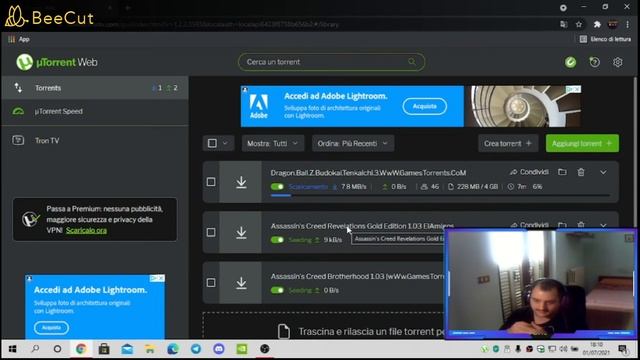640x360 pixels.
Task: Click the µTorrent Speed gauge icon
Action: point(18,111)
